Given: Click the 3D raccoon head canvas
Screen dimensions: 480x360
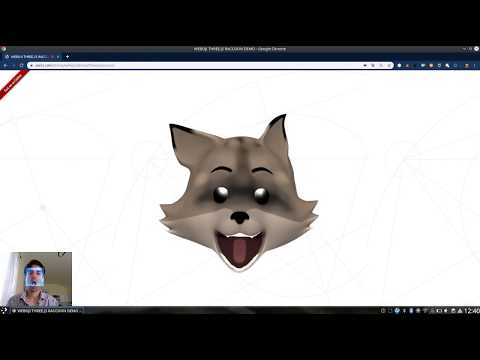Looking at the screenshot, I should (x=239, y=193).
